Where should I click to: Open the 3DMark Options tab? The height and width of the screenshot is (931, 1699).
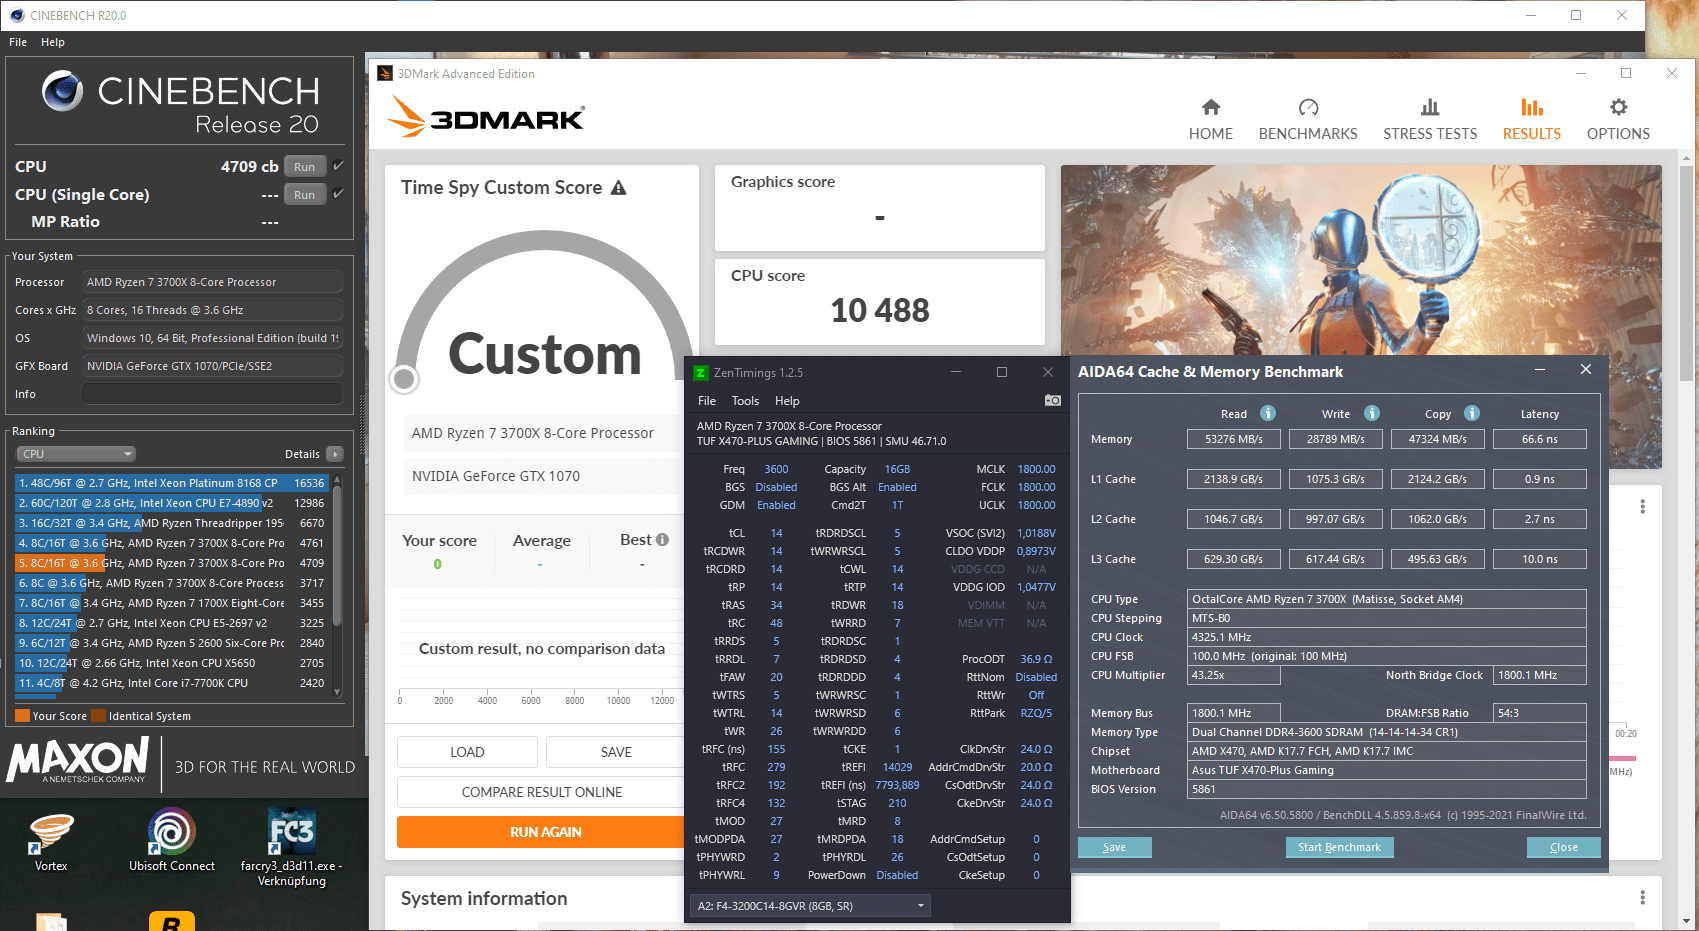(x=1618, y=120)
